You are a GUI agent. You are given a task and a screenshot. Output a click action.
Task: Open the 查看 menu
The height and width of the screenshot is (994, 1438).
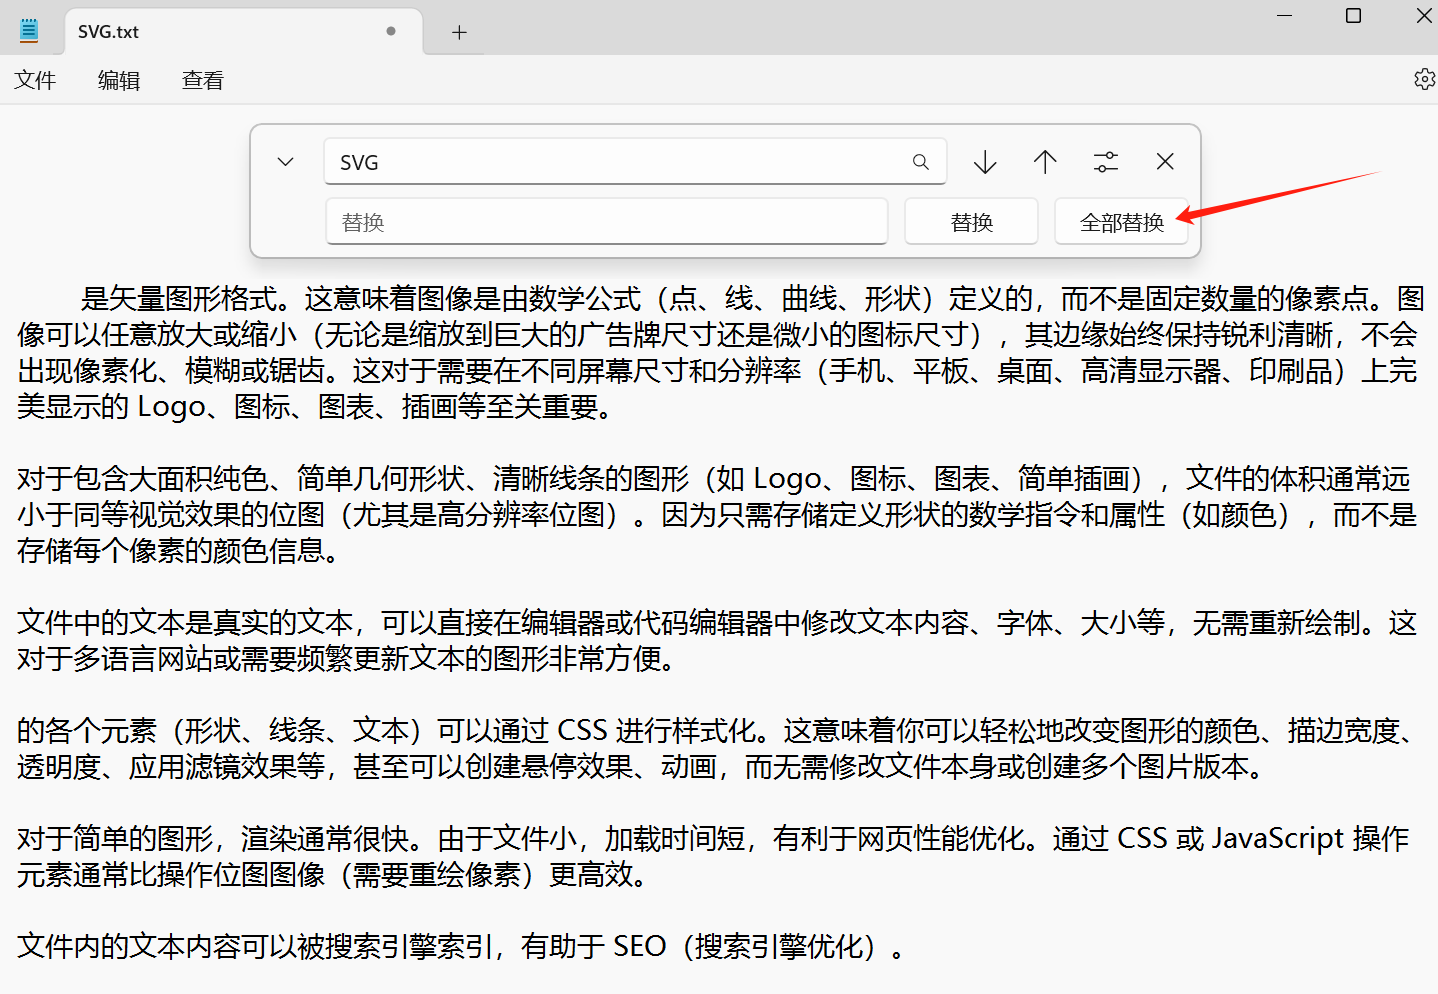202,79
